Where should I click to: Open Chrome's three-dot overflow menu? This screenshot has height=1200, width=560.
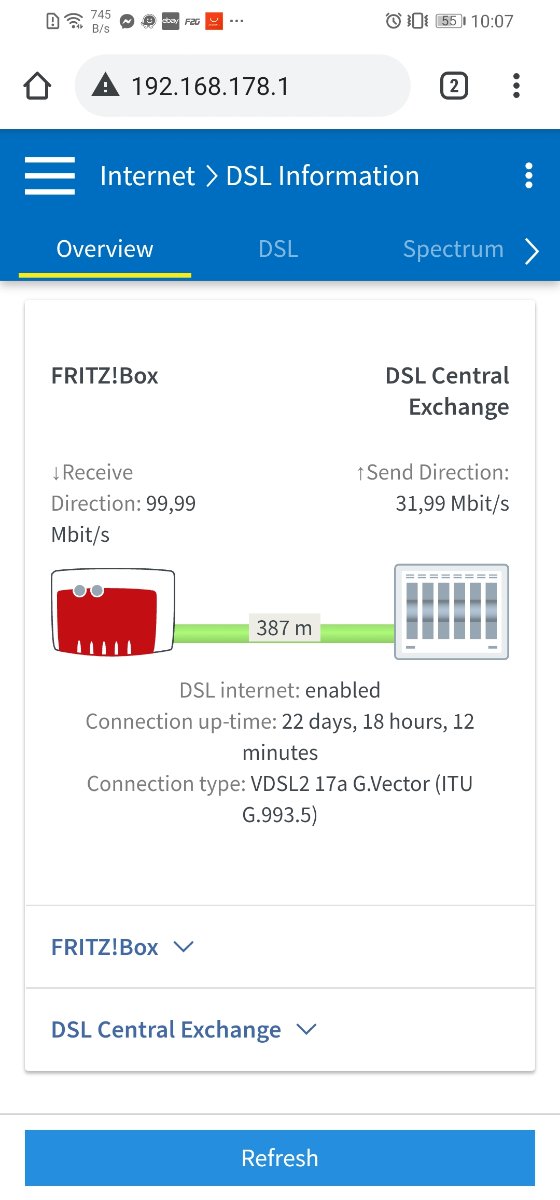[516, 86]
